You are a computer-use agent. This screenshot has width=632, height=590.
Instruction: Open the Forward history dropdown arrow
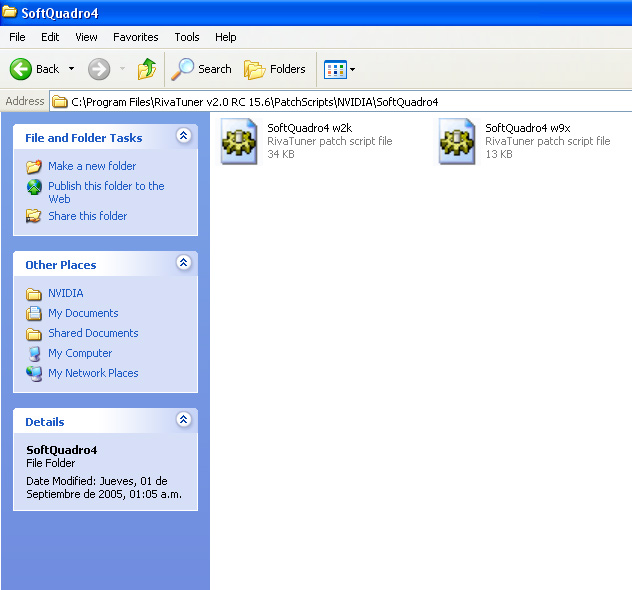(122, 69)
